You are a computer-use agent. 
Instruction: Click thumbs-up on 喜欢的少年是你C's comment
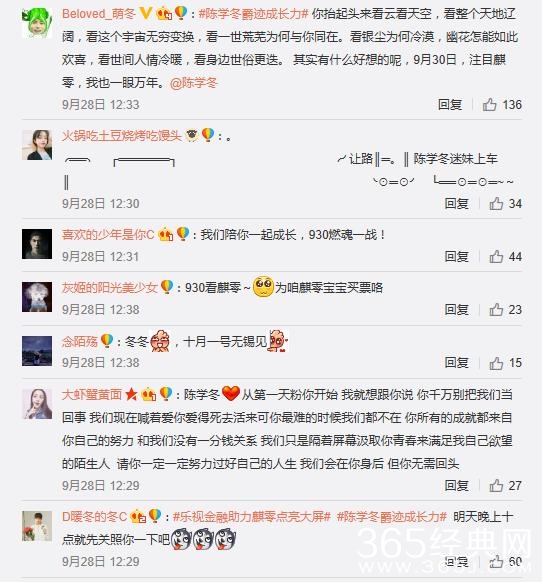[x=496, y=256]
